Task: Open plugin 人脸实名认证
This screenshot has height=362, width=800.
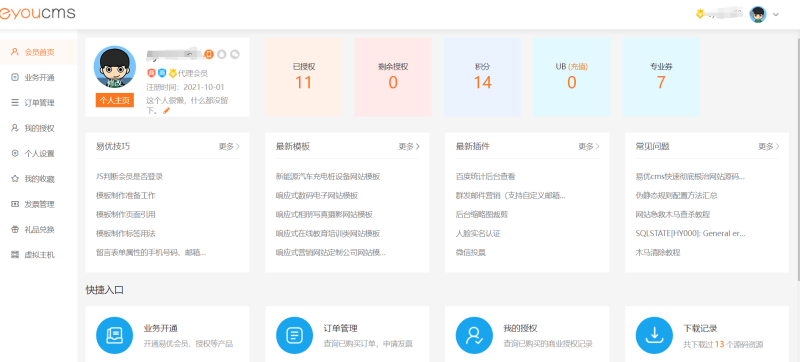Action: click(478, 233)
